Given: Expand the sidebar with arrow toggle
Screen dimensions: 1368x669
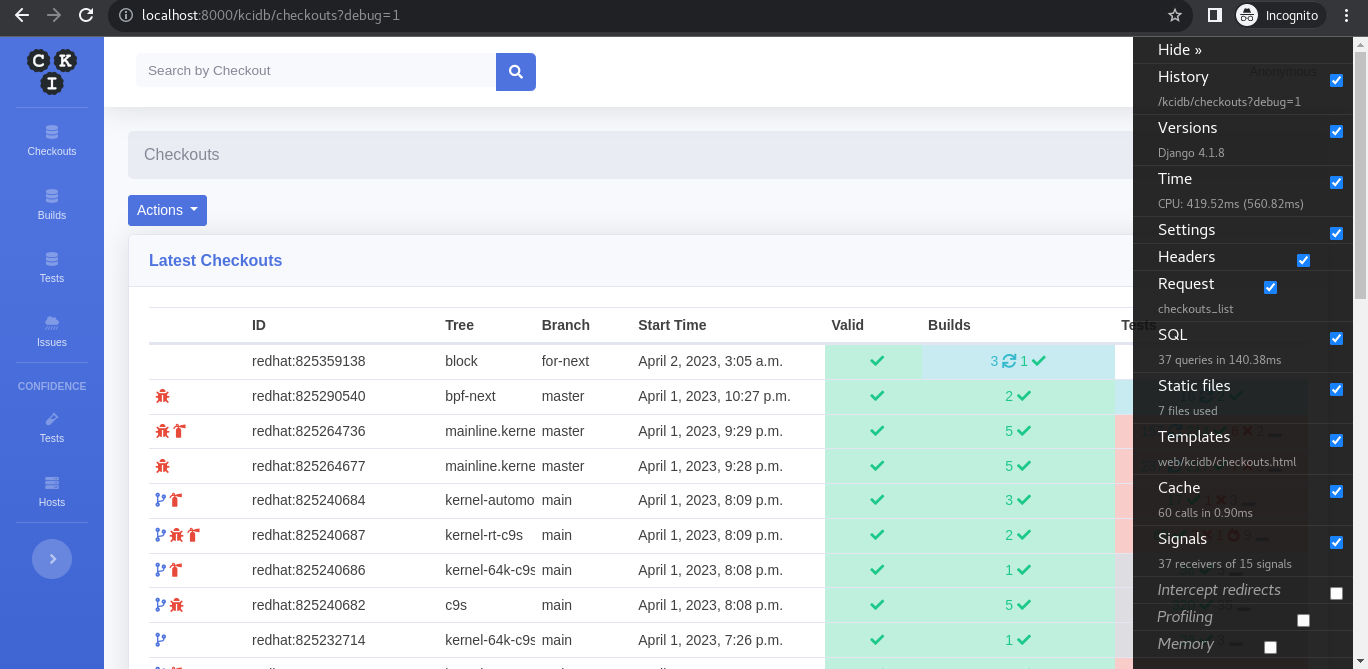Looking at the screenshot, I should 52,559.
